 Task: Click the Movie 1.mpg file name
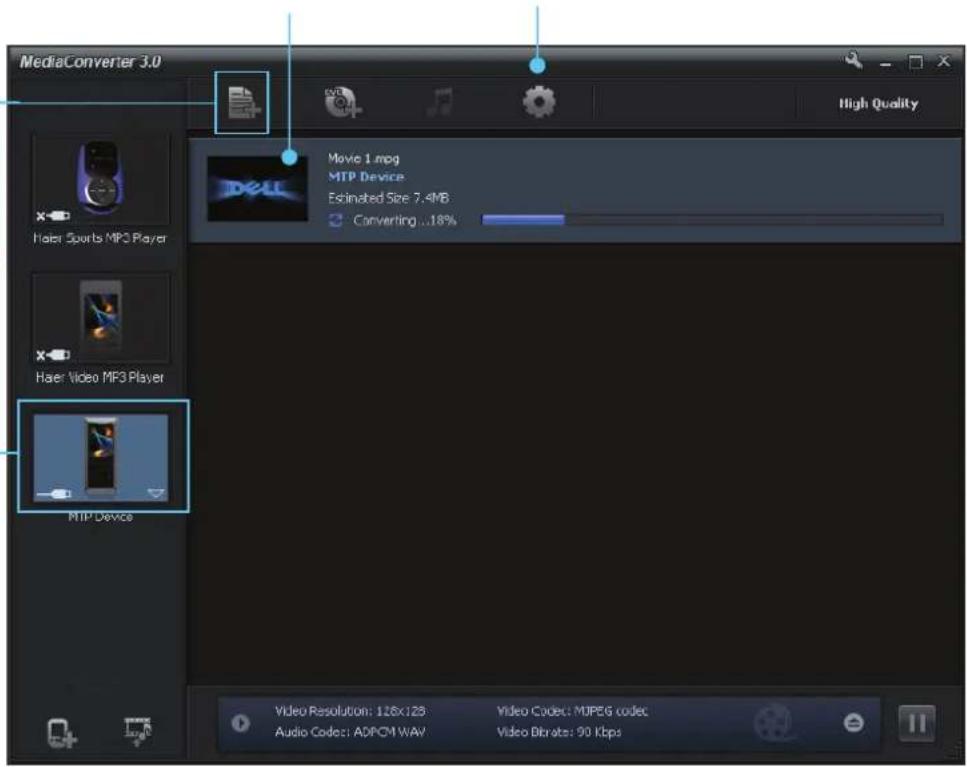[x=363, y=158]
